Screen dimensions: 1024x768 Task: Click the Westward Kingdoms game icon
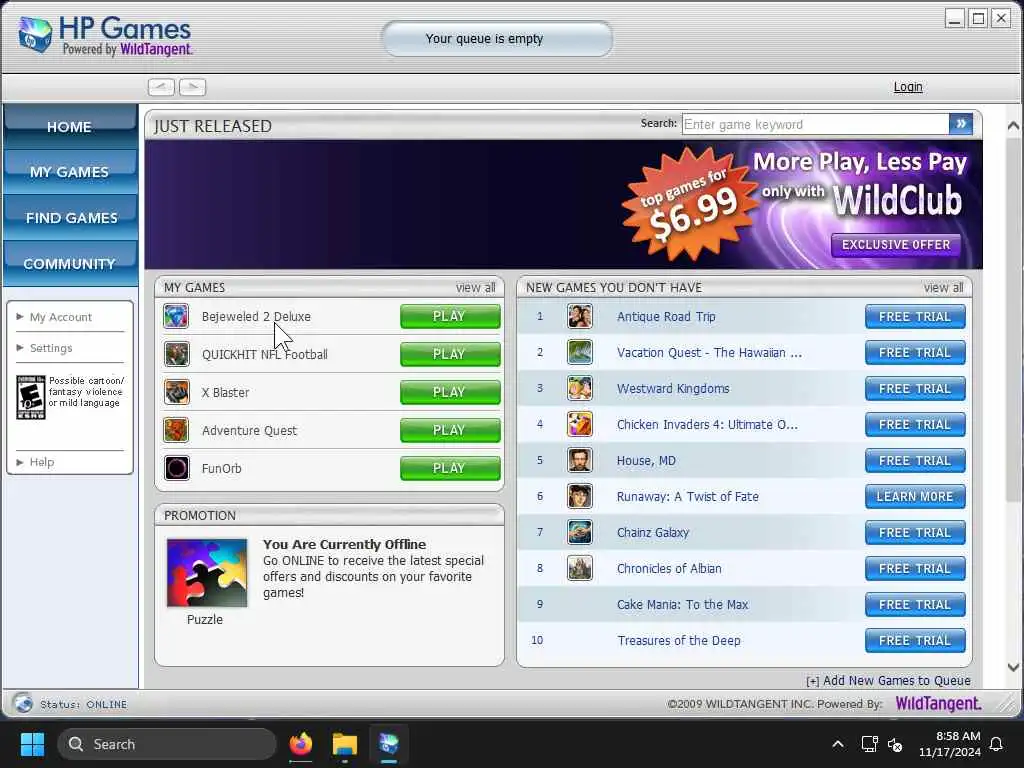click(579, 388)
